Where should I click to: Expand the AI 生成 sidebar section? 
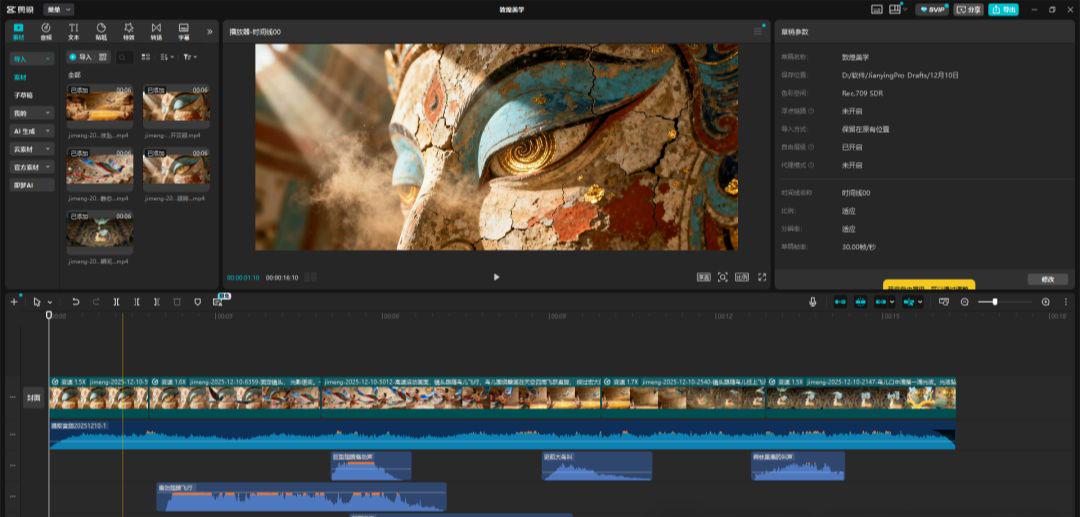coord(32,131)
